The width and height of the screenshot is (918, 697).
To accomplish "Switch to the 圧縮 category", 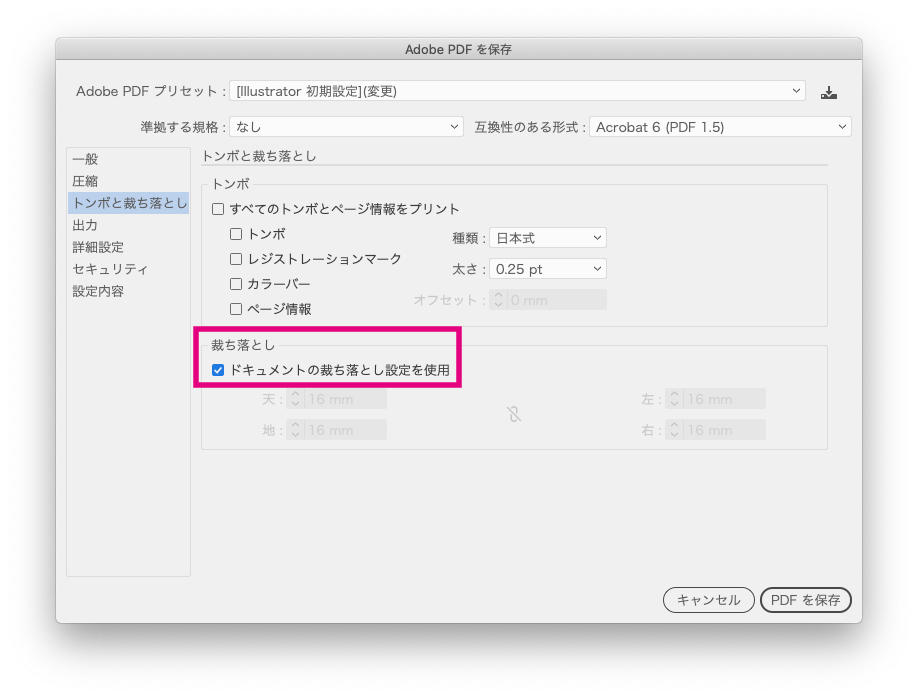I will click(x=128, y=181).
